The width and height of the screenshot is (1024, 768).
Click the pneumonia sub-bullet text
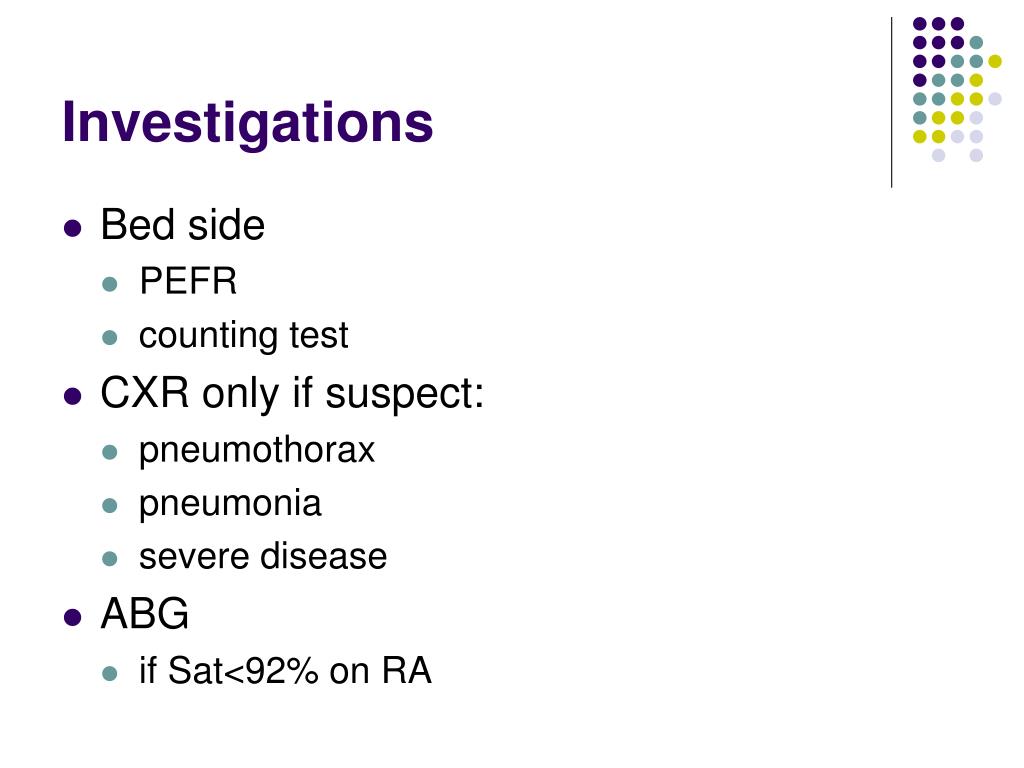[x=230, y=504]
